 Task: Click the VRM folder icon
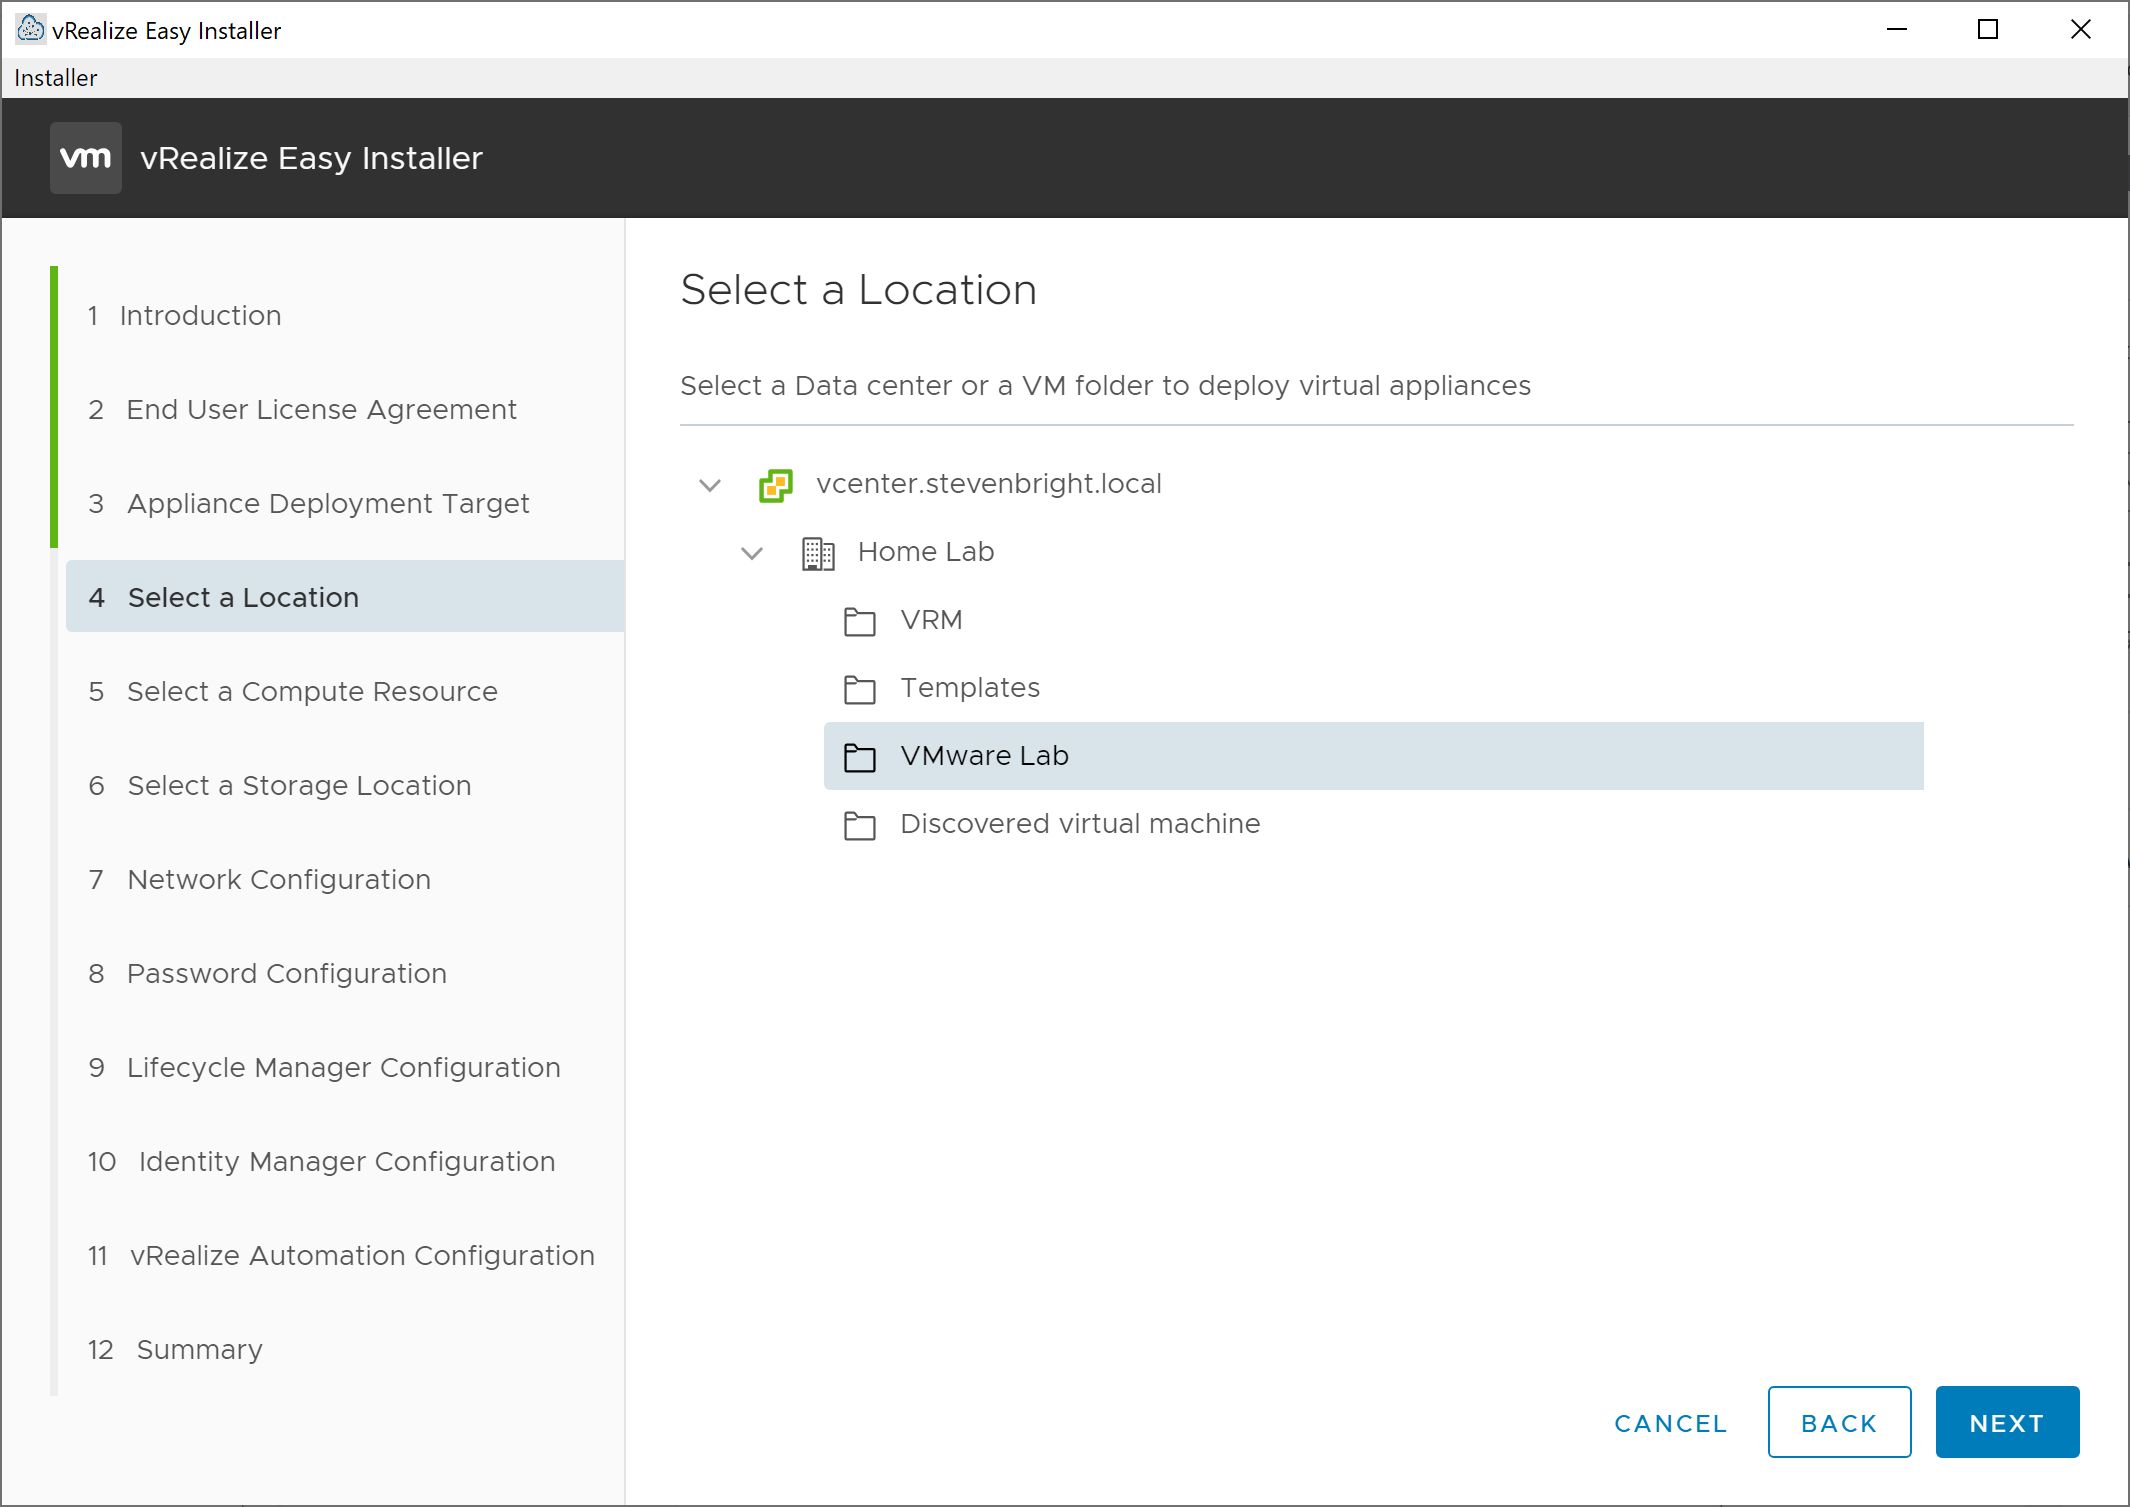(859, 621)
